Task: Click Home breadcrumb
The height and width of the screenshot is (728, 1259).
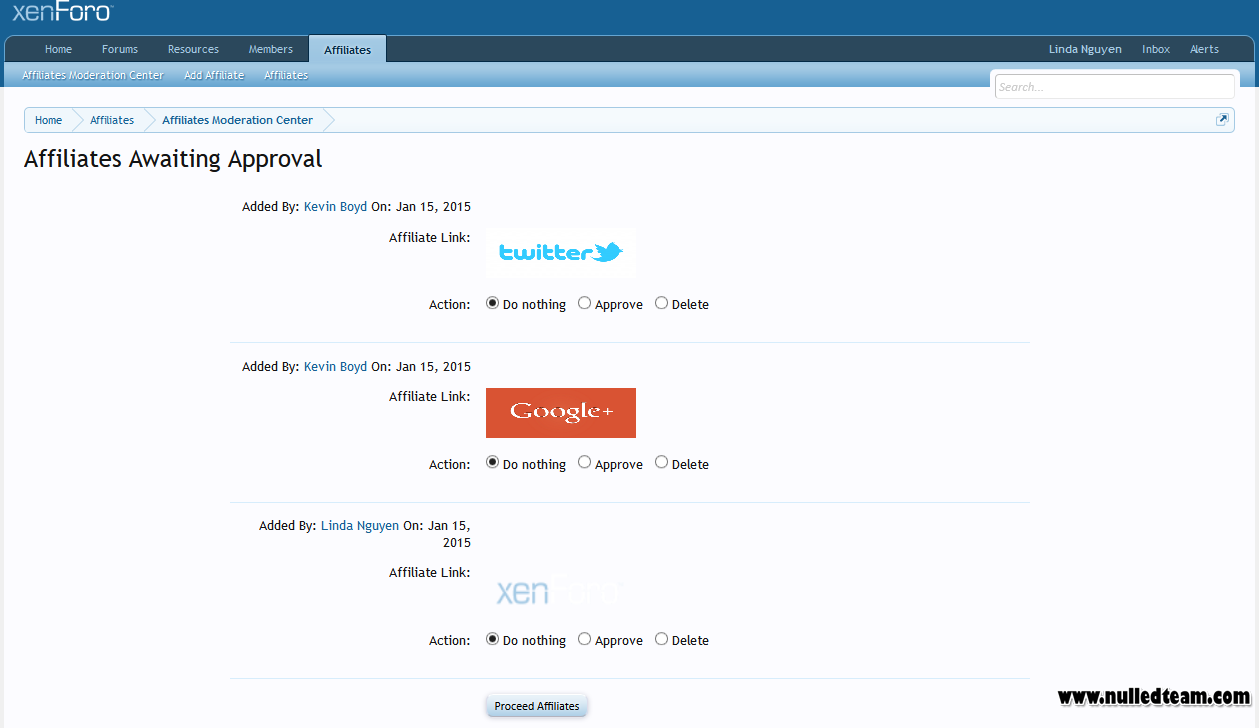Action: click(48, 120)
